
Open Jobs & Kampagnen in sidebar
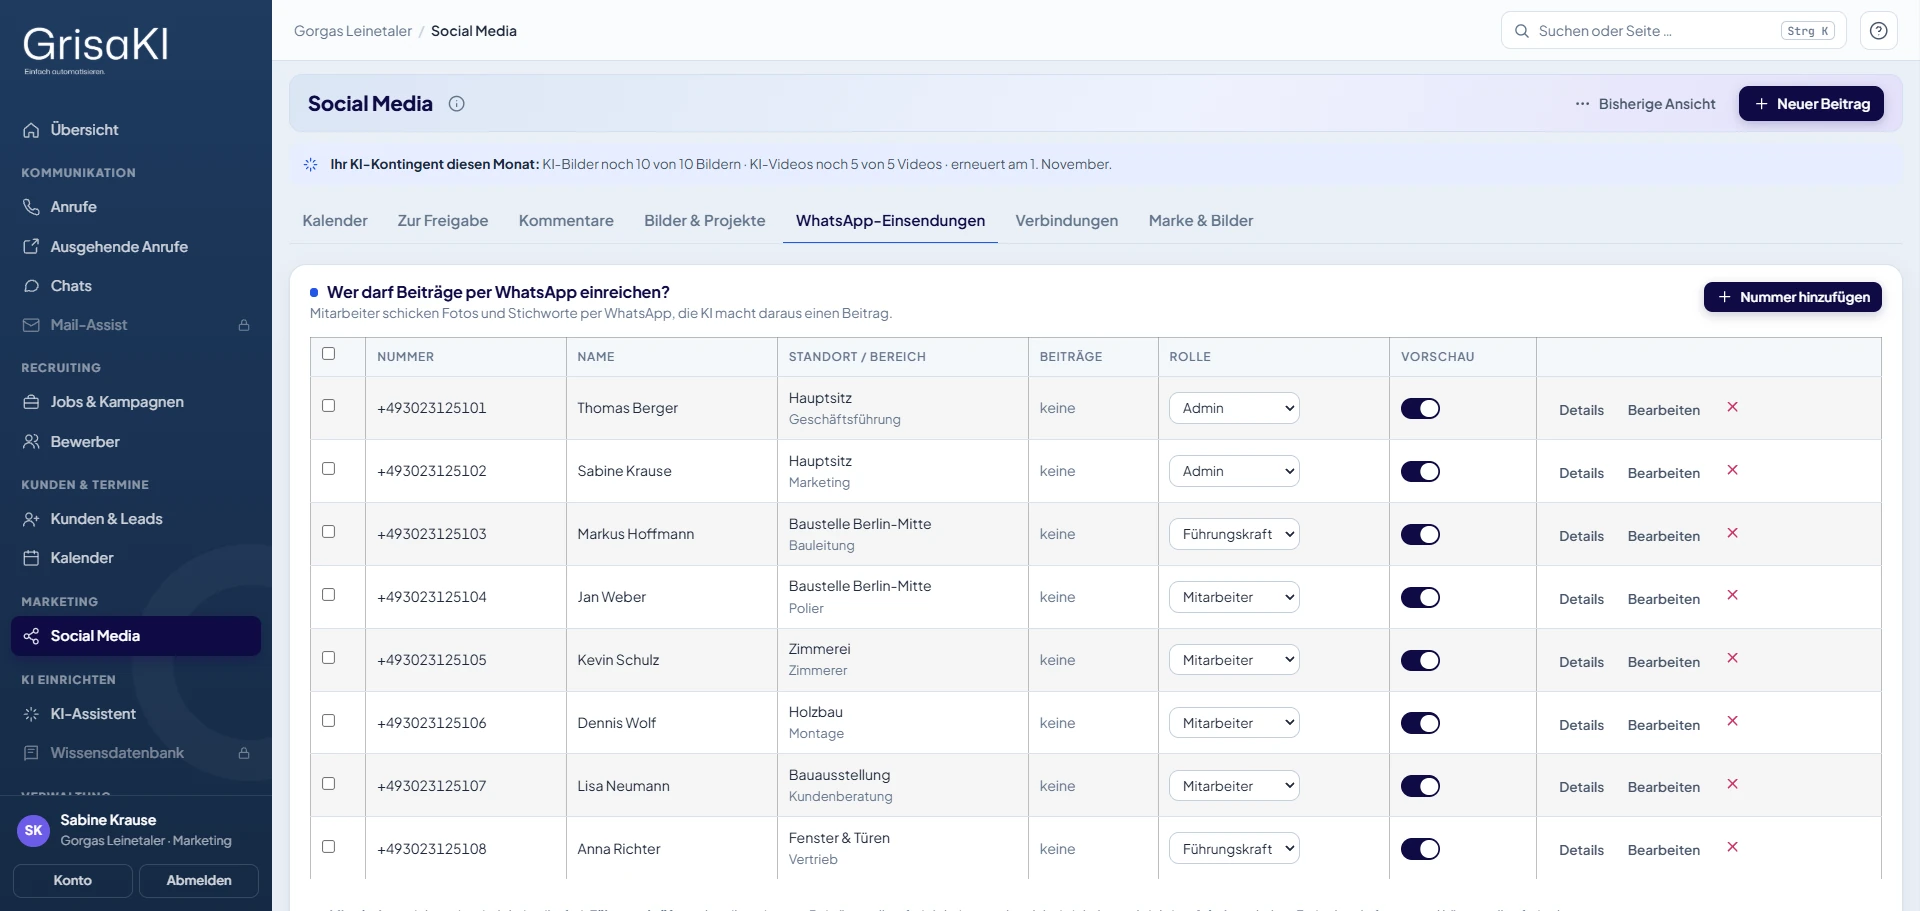[136, 402]
